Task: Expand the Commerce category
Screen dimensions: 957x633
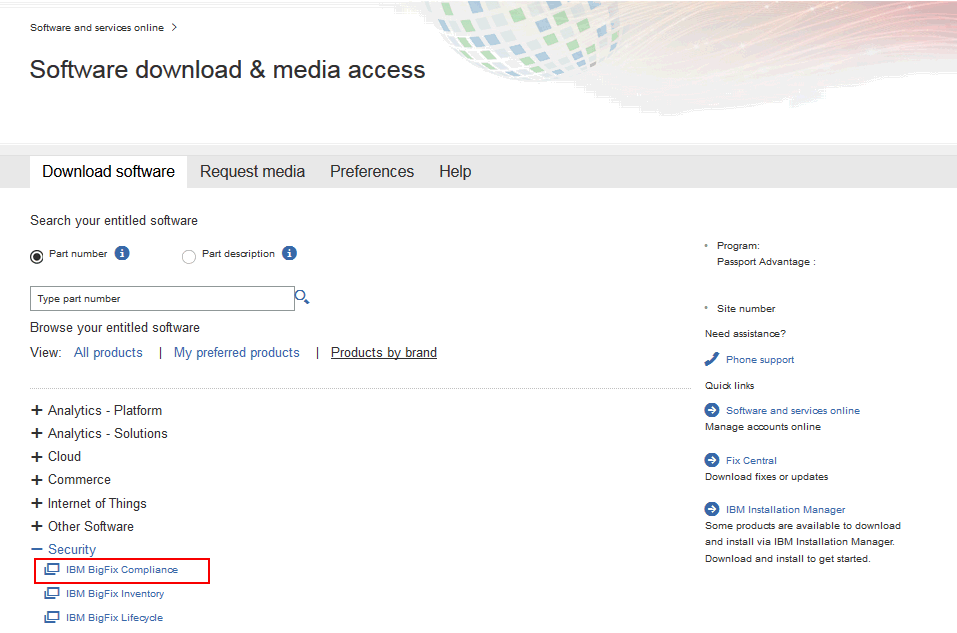Action: (x=37, y=480)
